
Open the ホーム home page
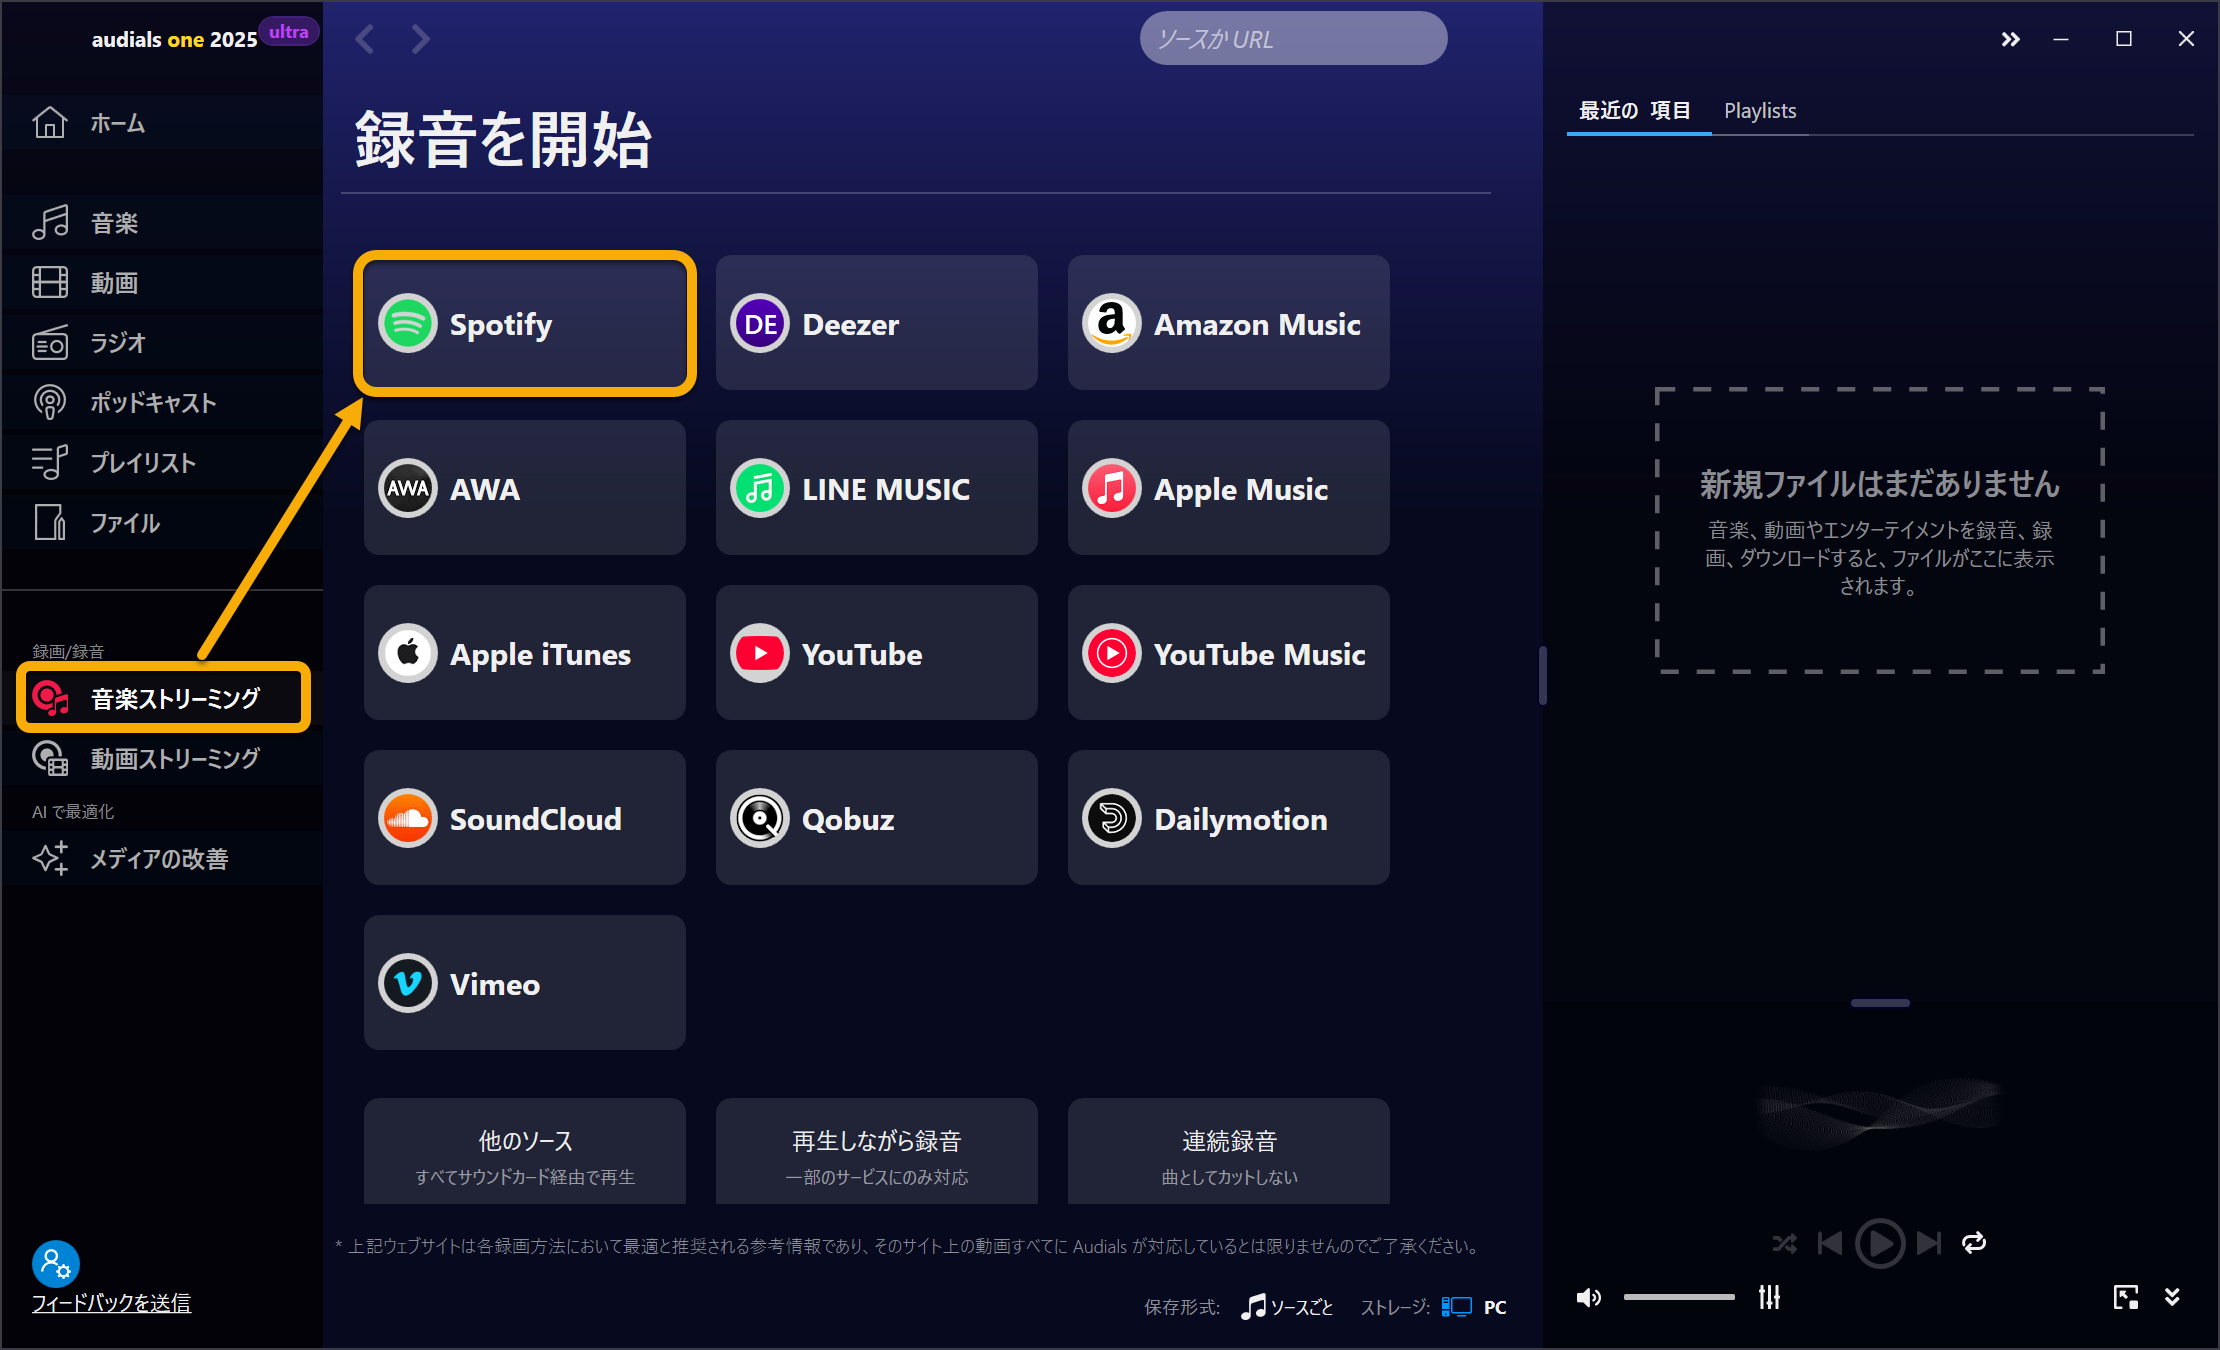[162, 123]
